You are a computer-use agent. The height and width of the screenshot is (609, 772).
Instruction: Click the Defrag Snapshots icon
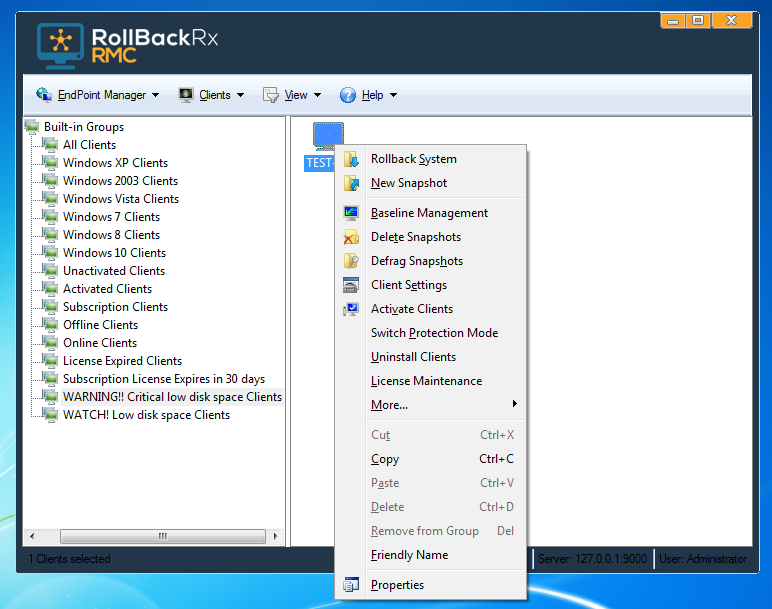pos(351,261)
